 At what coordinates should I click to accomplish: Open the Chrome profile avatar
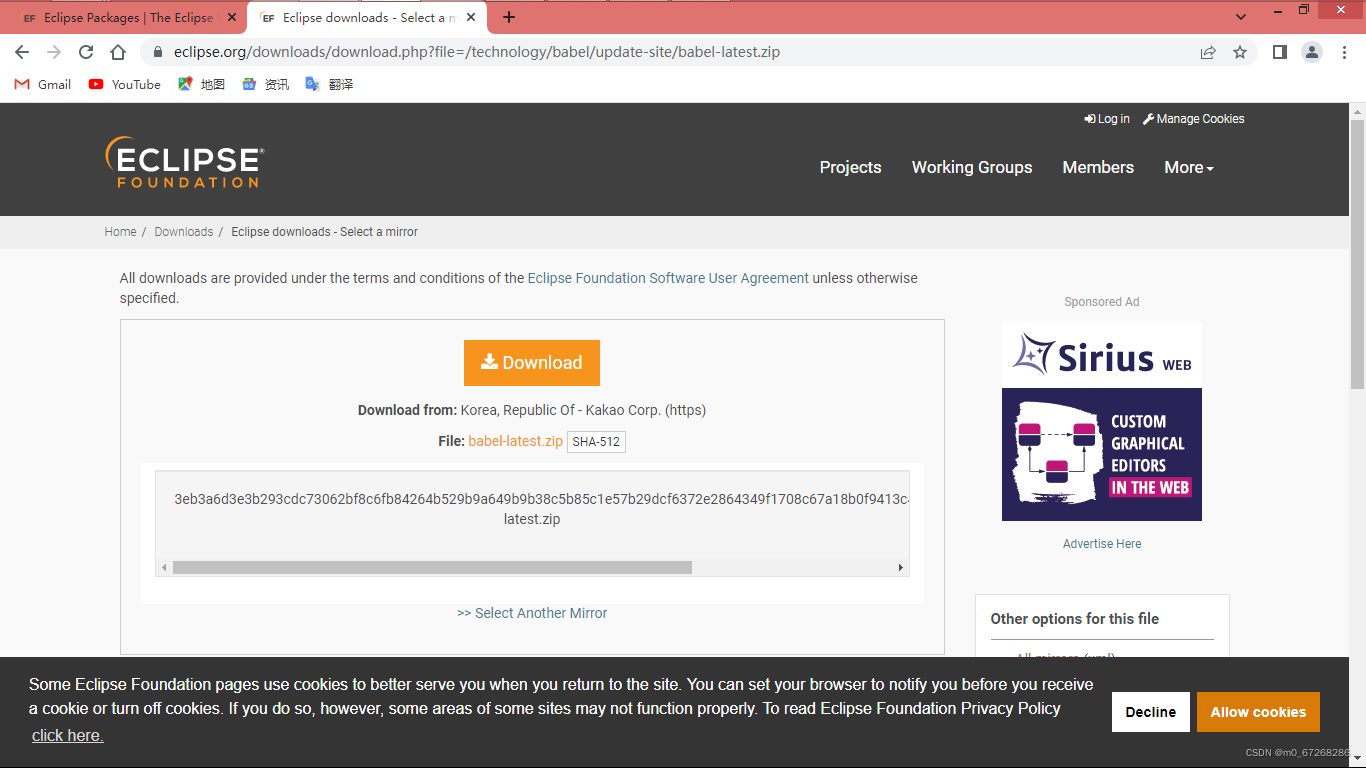coord(1312,52)
